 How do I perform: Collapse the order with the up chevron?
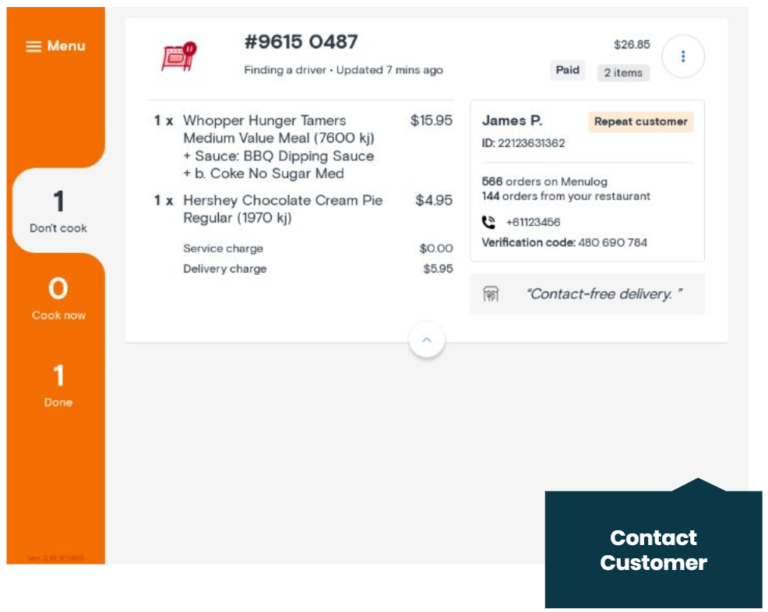click(427, 340)
